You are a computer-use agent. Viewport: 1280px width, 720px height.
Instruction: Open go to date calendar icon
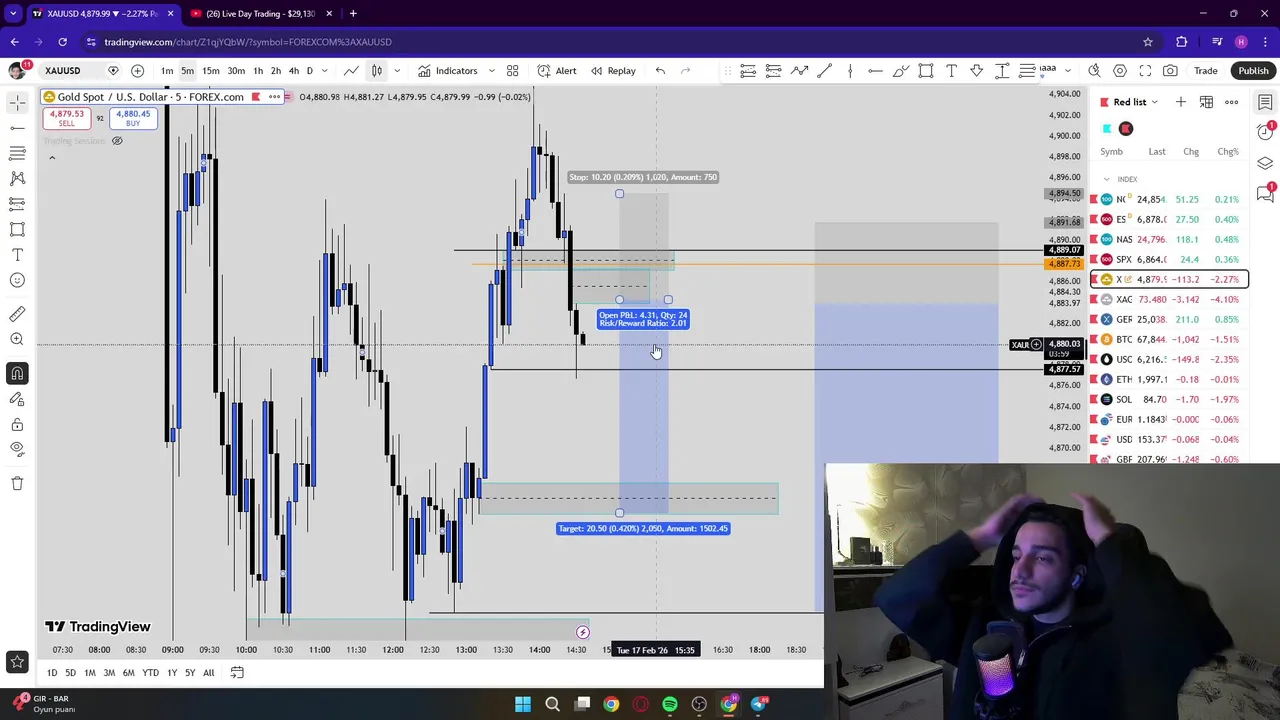[237, 673]
